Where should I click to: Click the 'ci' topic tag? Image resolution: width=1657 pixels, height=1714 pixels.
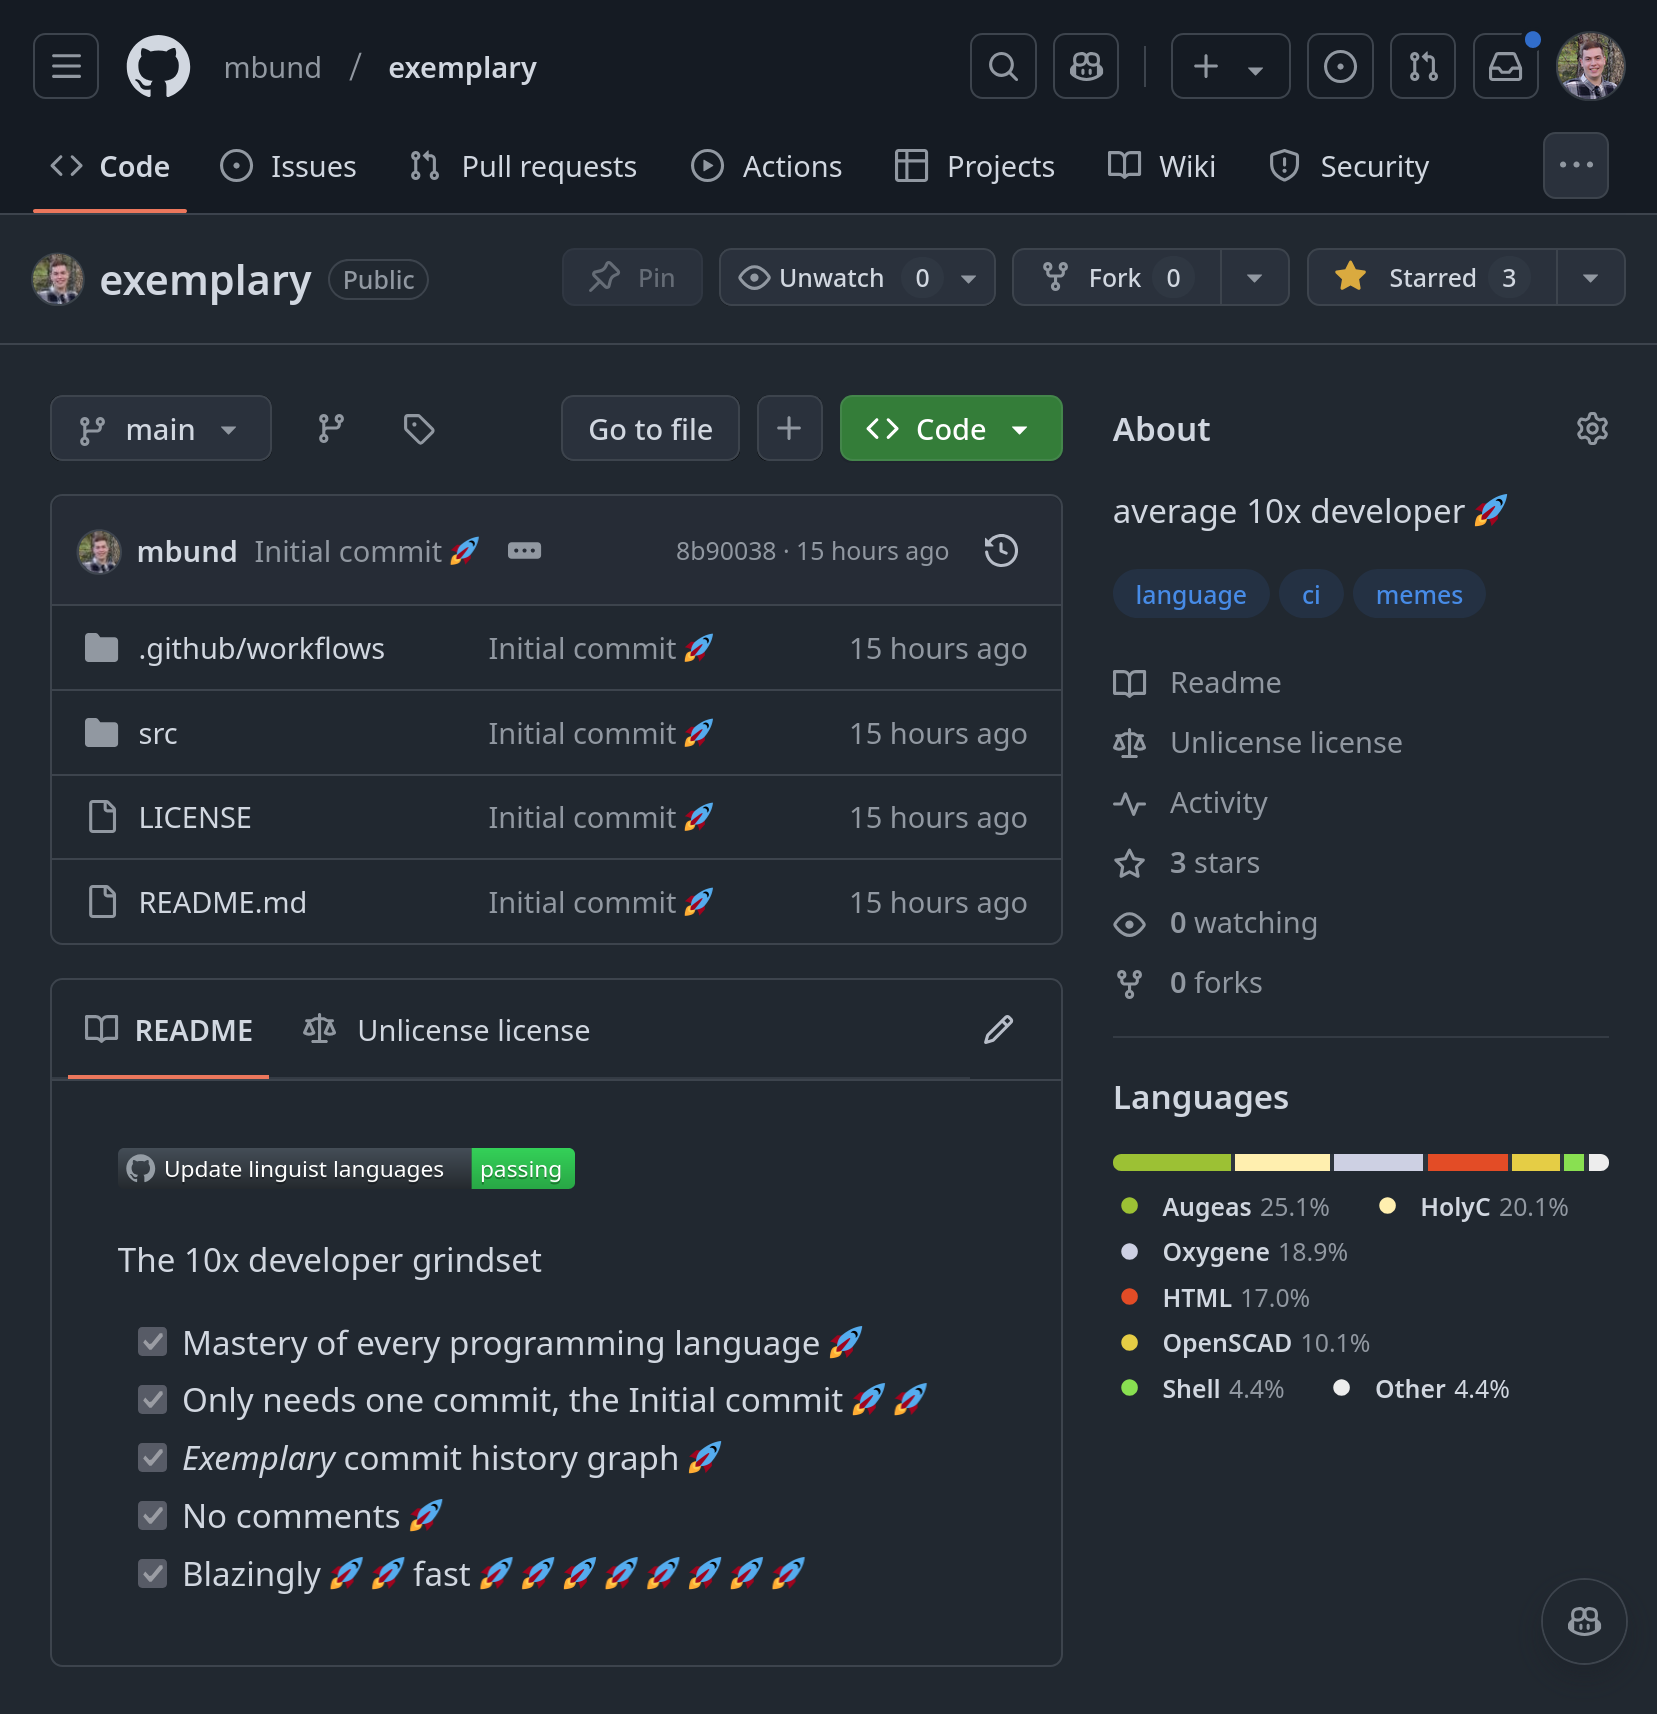point(1311,595)
